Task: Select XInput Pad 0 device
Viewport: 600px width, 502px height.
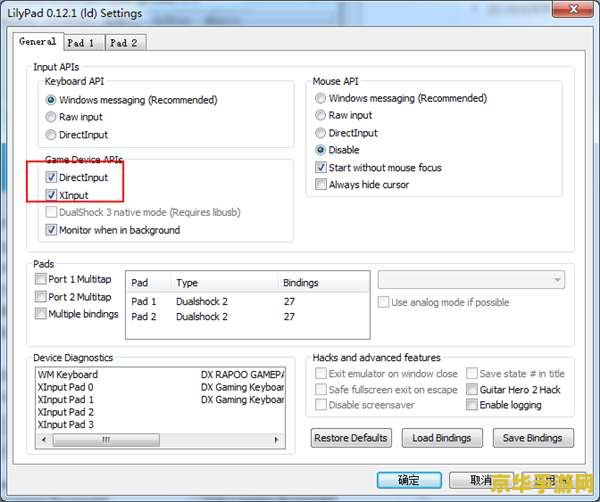Action: click(x=65, y=387)
